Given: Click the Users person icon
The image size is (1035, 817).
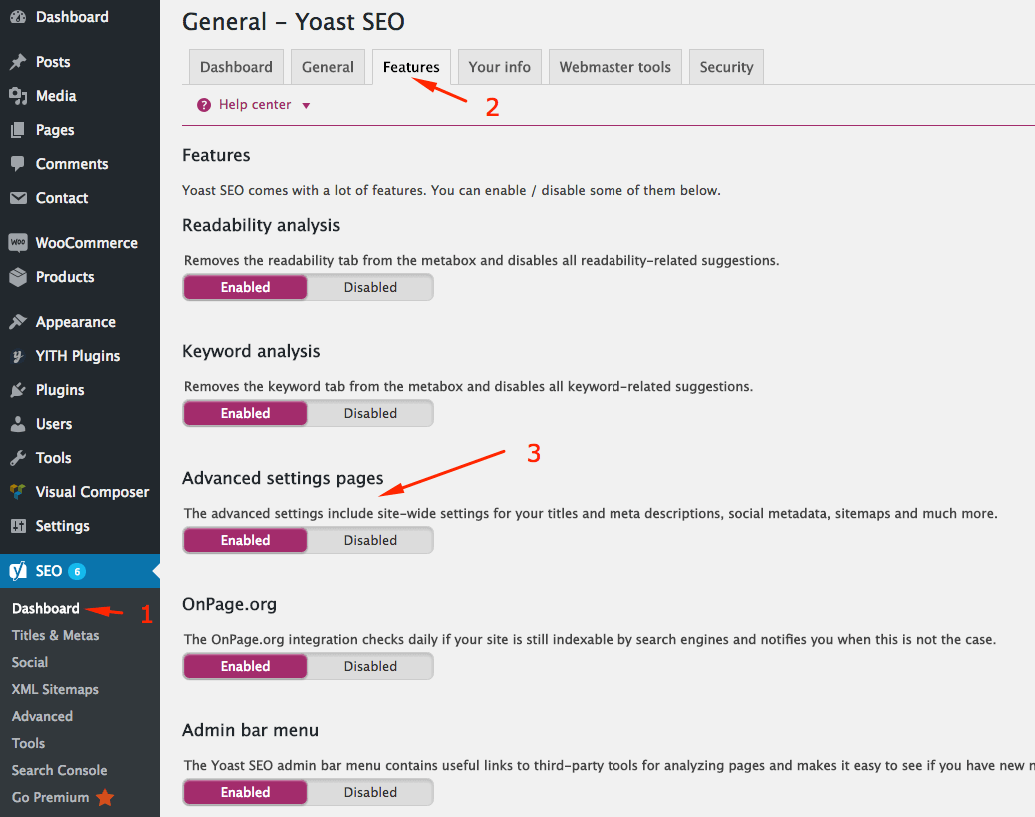Looking at the screenshot, I should tap(18, 424).
